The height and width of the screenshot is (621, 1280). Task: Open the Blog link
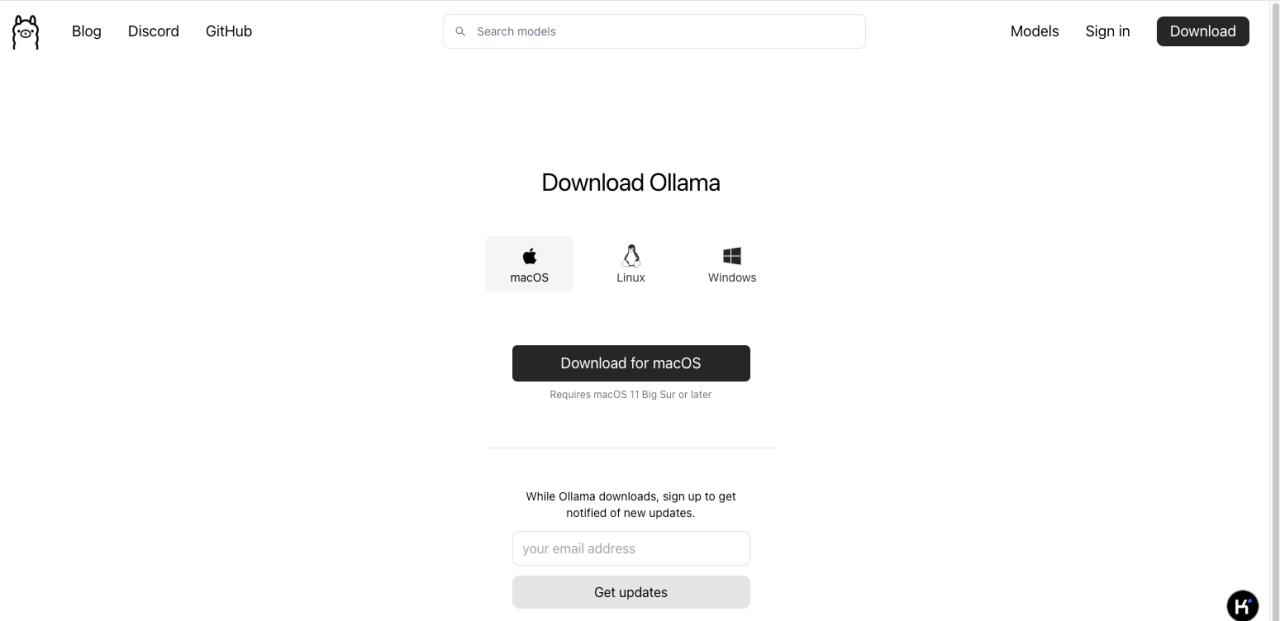[86, 31]
